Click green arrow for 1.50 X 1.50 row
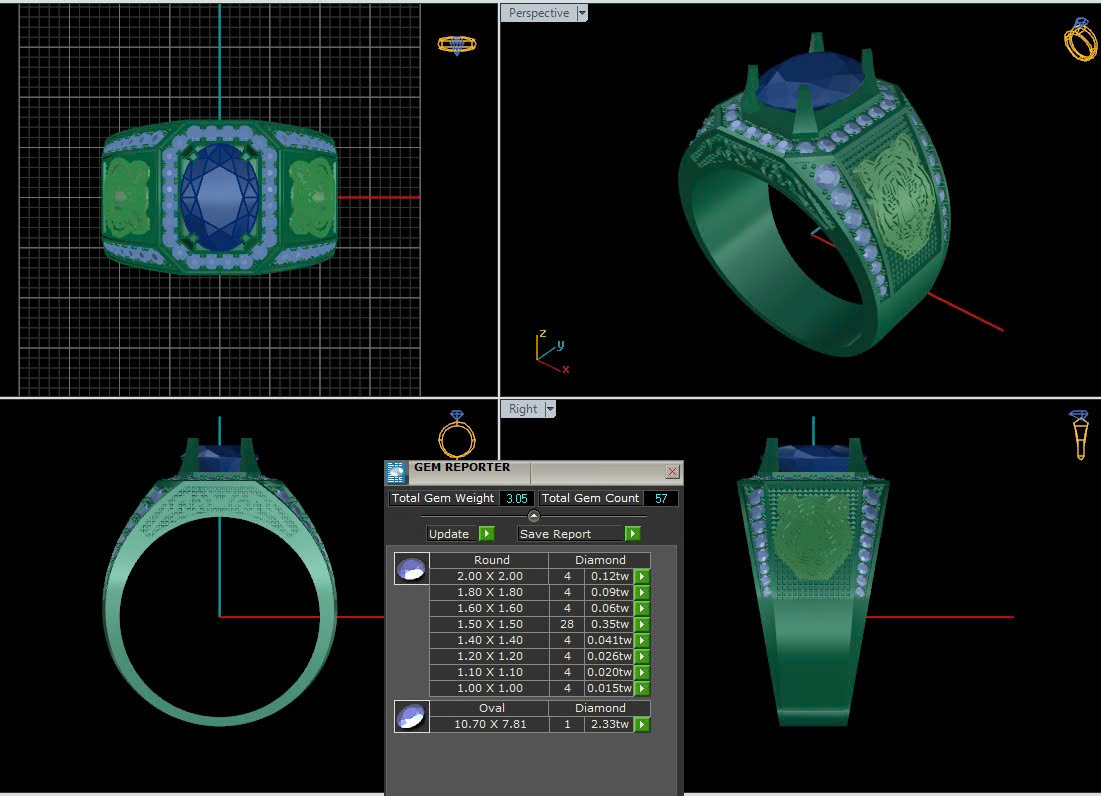The image size is (1101, 796). pyautogui.click(x=642, y=624)
